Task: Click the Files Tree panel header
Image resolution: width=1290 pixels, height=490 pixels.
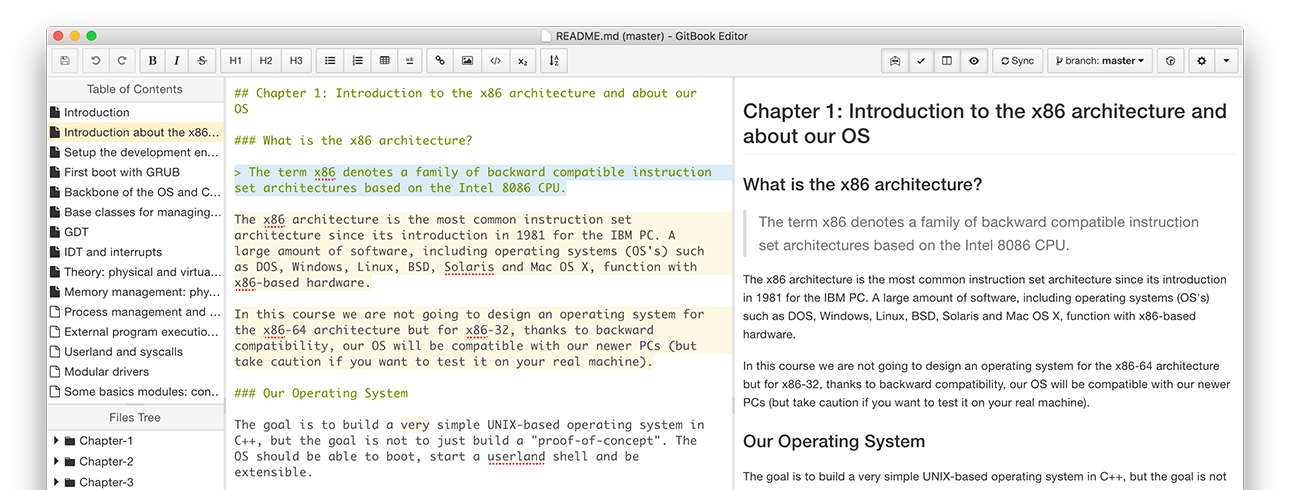Action: (x=135, y=418)
